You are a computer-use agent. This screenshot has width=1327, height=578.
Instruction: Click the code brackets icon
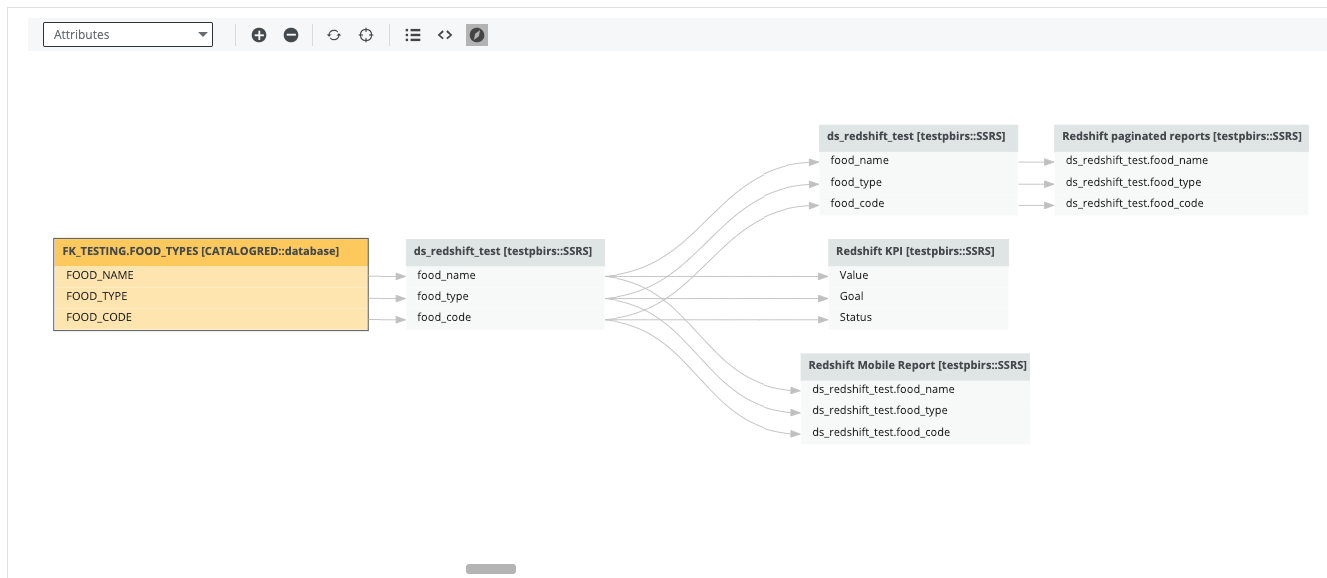click(445, 35)
